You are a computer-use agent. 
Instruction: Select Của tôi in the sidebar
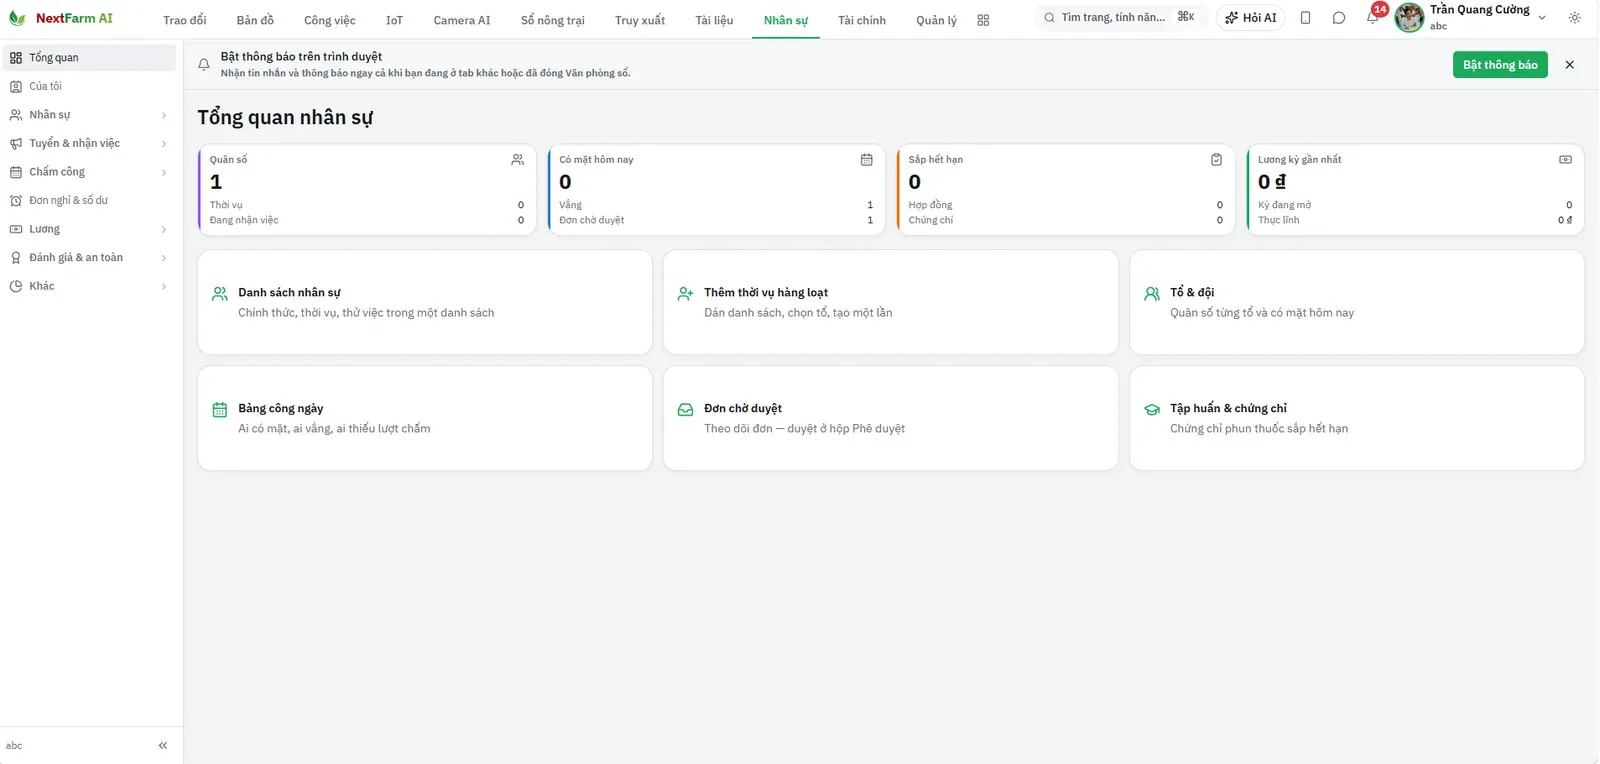[88, 86]
